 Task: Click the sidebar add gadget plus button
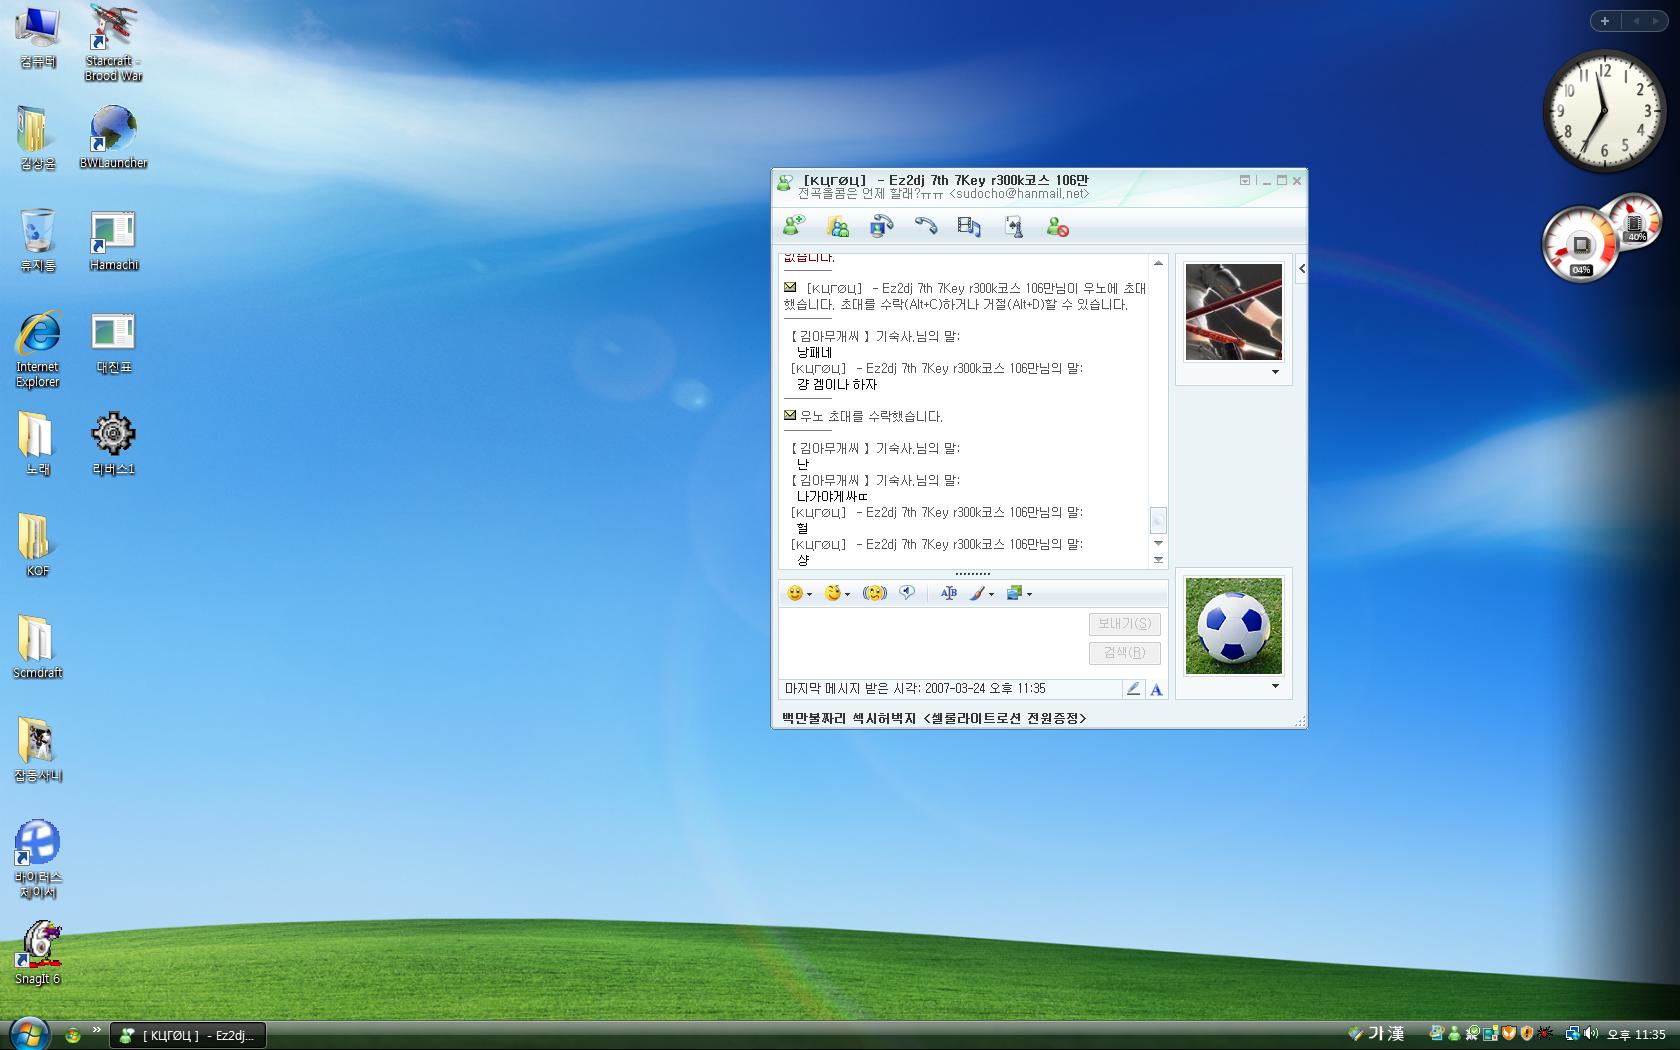[1605, 21]
